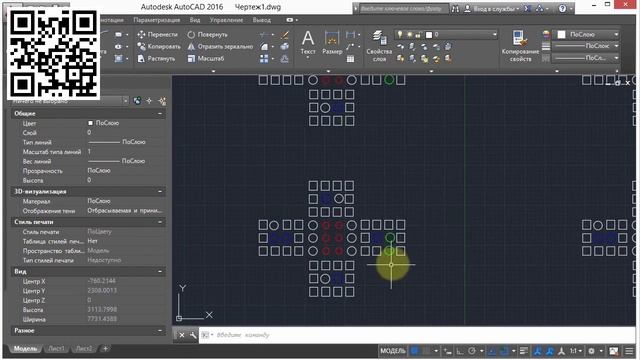
Task: Click Toggle PICKADD icon in Properties palette
Action: [x=137, y=100]
